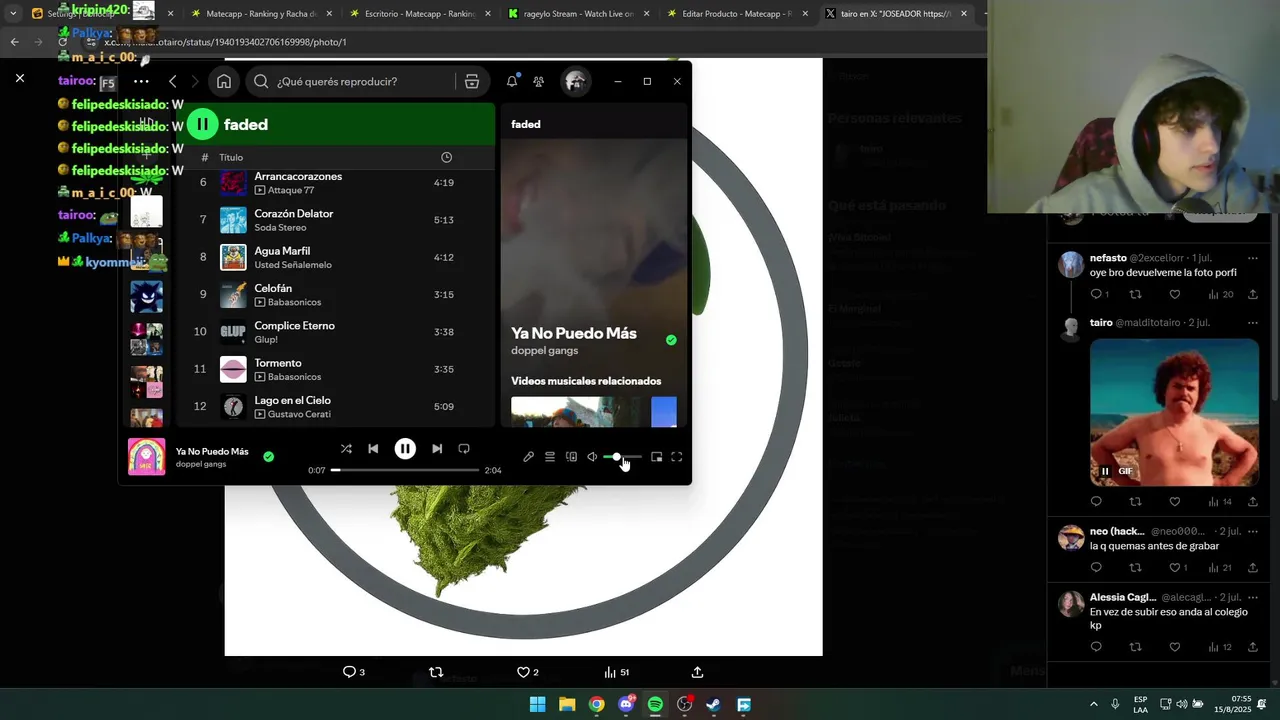Pause the faded playlist with green button
This screenshot has width=1280, height=720.
coord(202,124)
